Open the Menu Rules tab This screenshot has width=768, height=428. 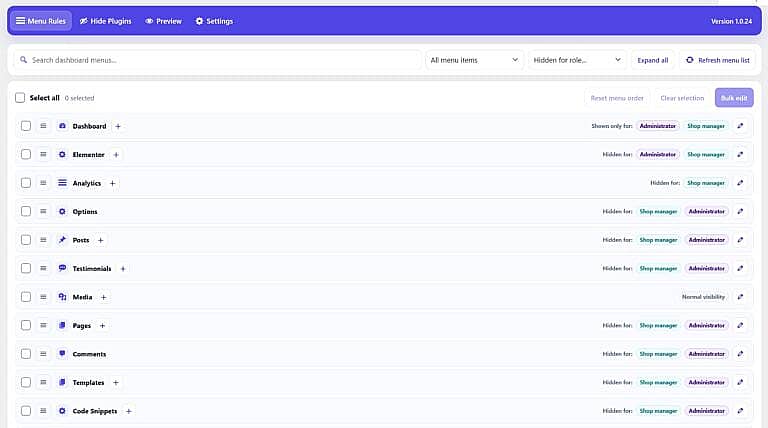tap(41, 21)
